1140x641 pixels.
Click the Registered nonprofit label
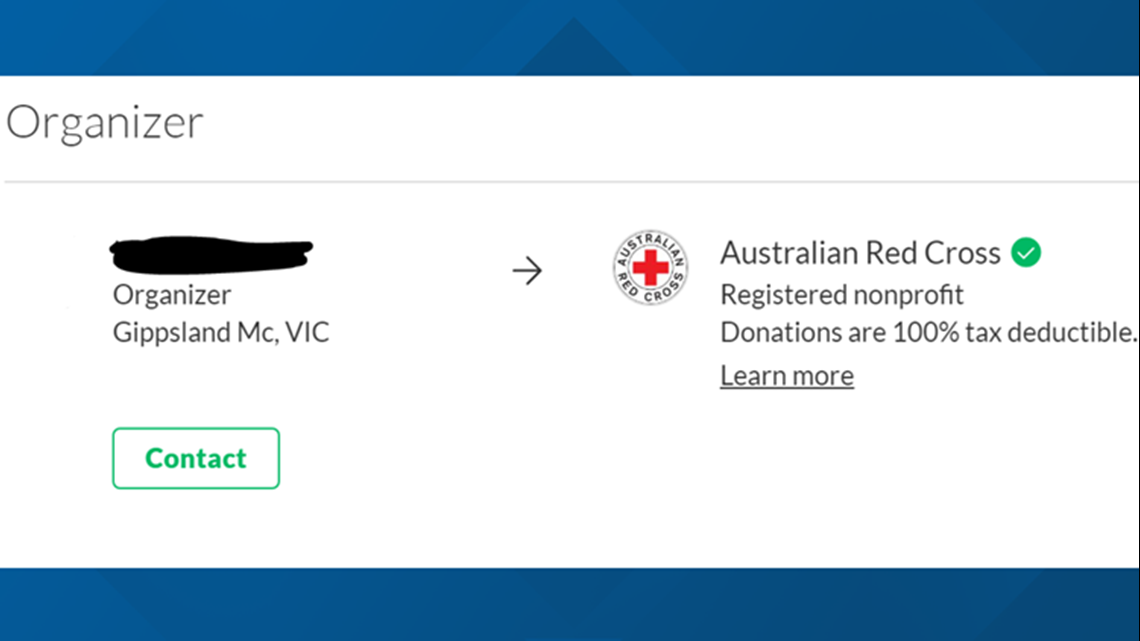(x=841, y=295)
